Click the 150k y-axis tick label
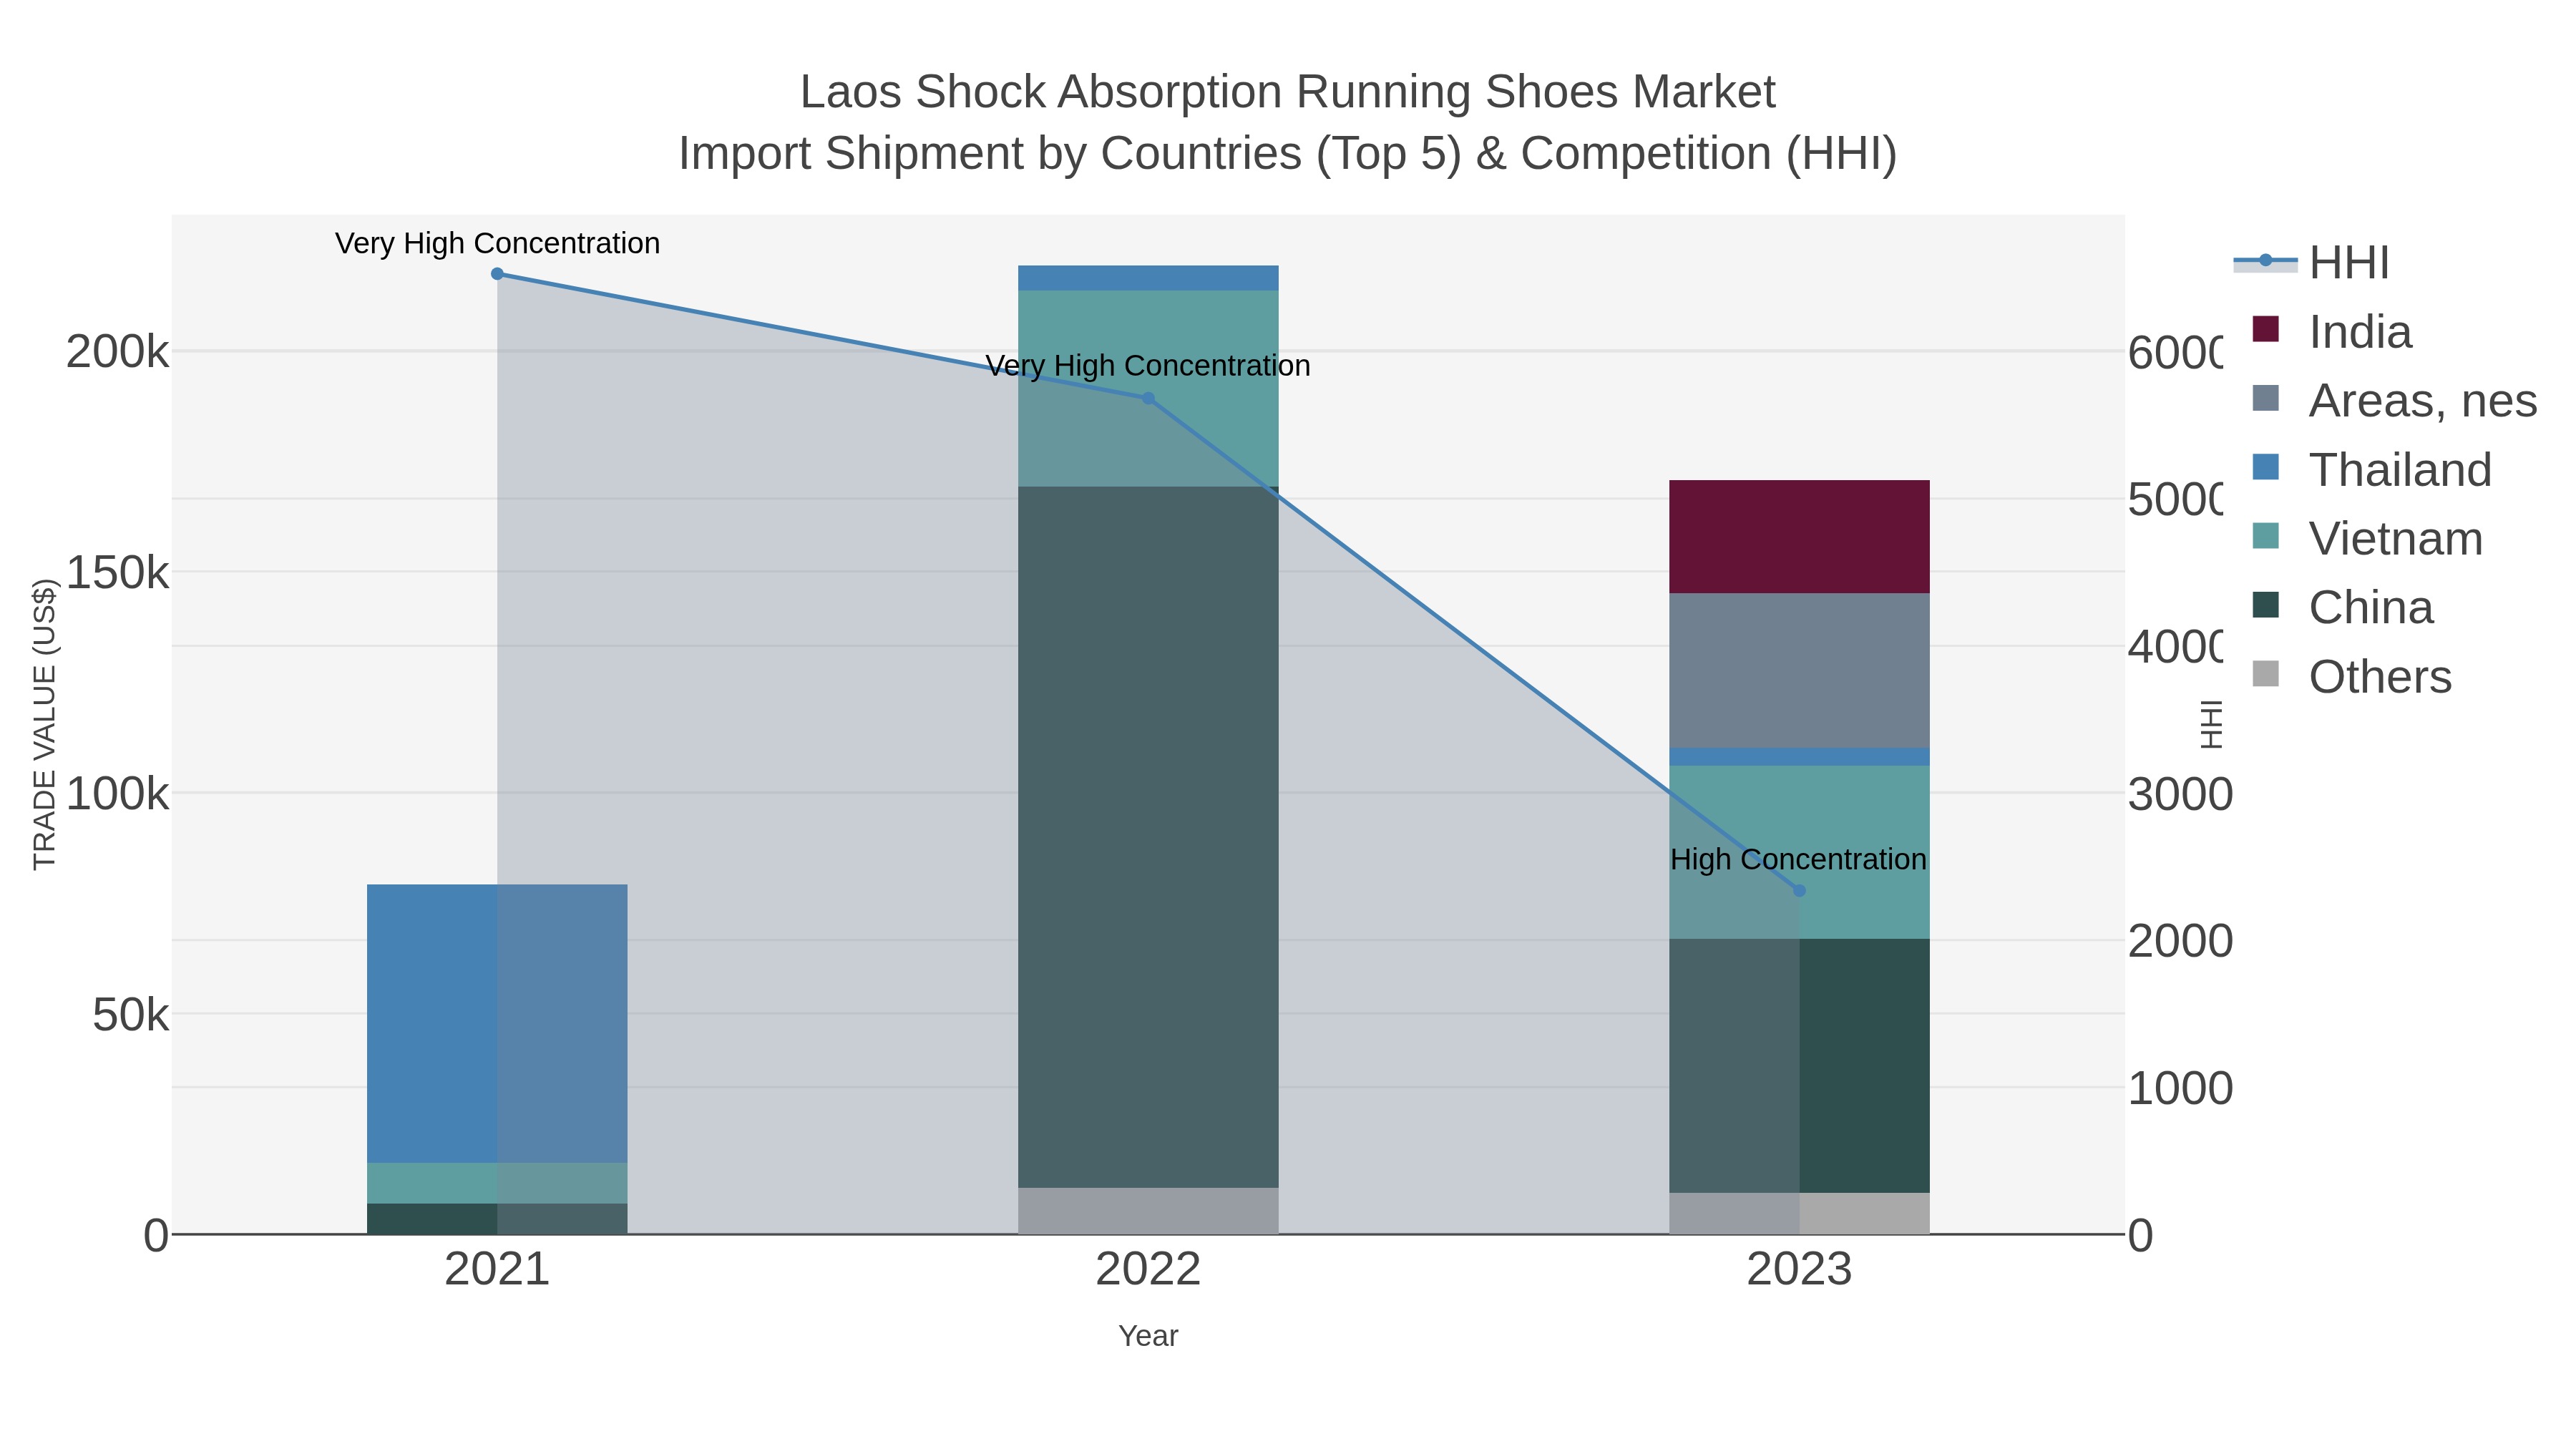This screenshot has width=2576, height=1449. pos(118,573)
